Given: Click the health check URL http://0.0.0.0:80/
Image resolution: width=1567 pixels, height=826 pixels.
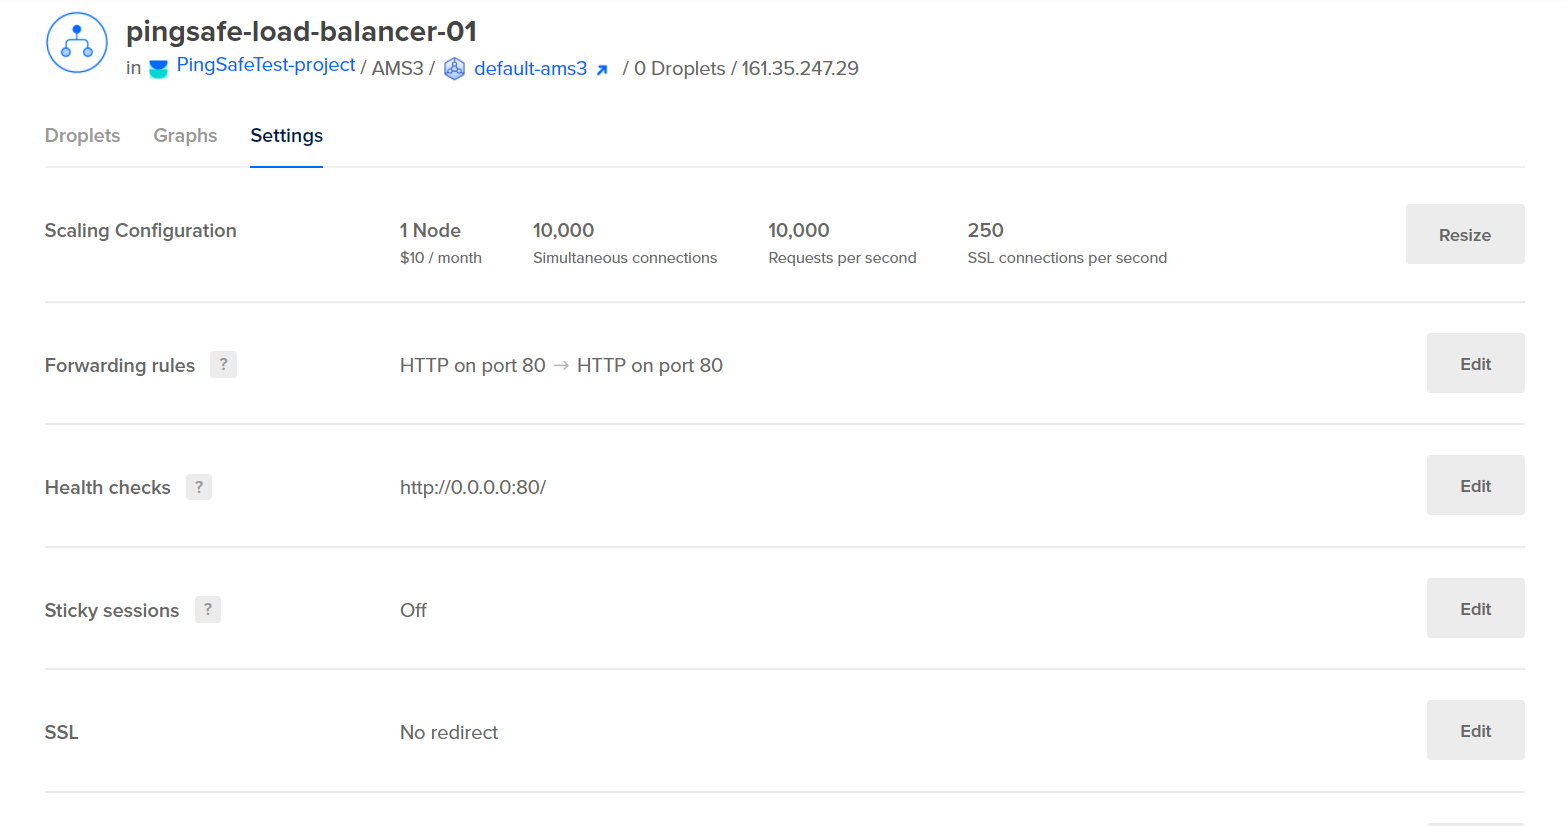Looking at the screenshot, I should pyautogui.click(x=473, y=488).
